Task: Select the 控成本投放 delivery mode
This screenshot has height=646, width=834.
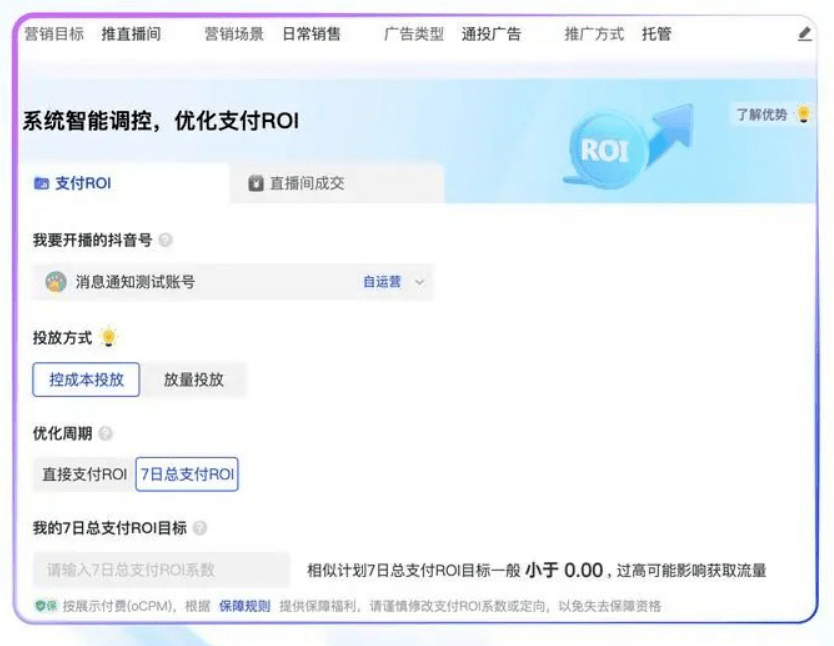Action: tap(85, 380)
